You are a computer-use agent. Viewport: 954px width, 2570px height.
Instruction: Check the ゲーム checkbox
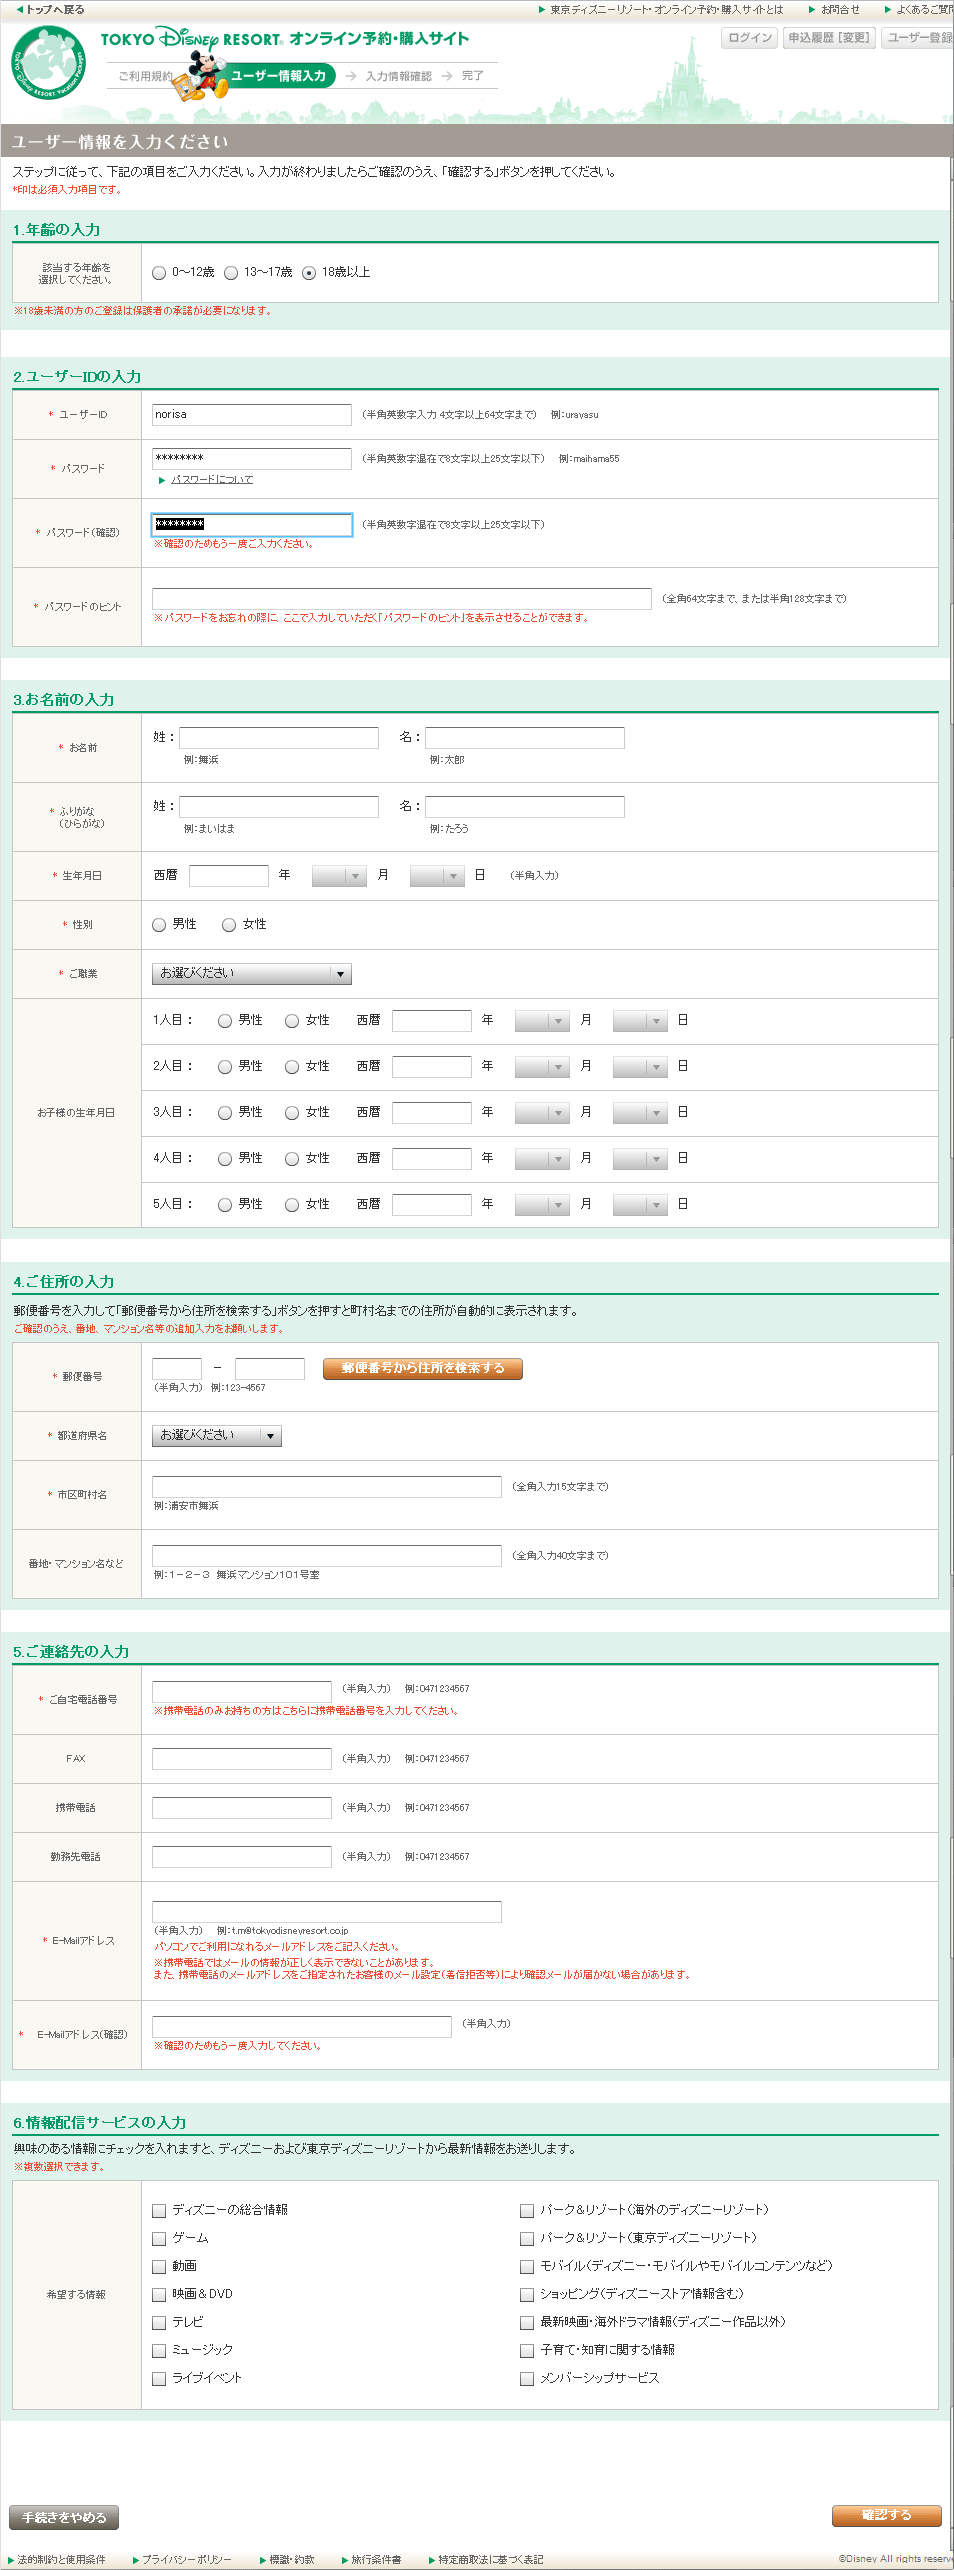tap(159, 2238)
